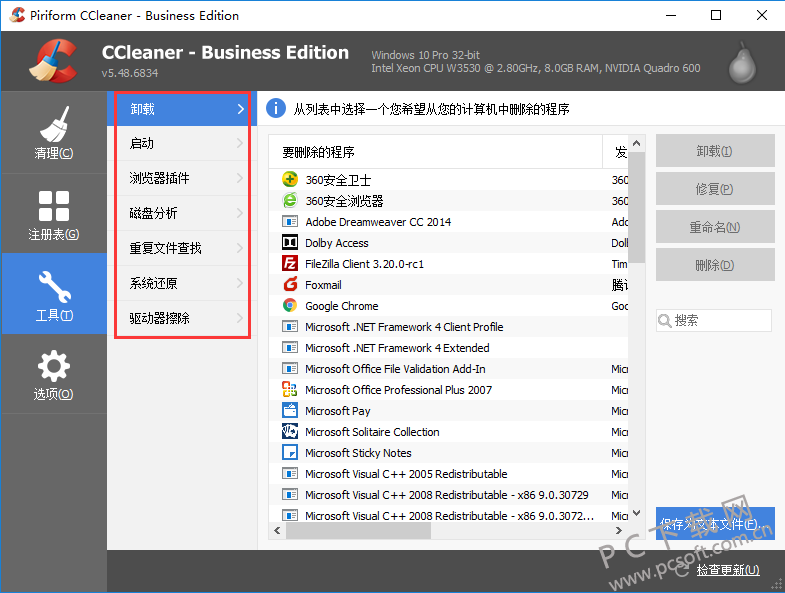Expand chevron next to 驱动器擦除

(x=240, y=318)
